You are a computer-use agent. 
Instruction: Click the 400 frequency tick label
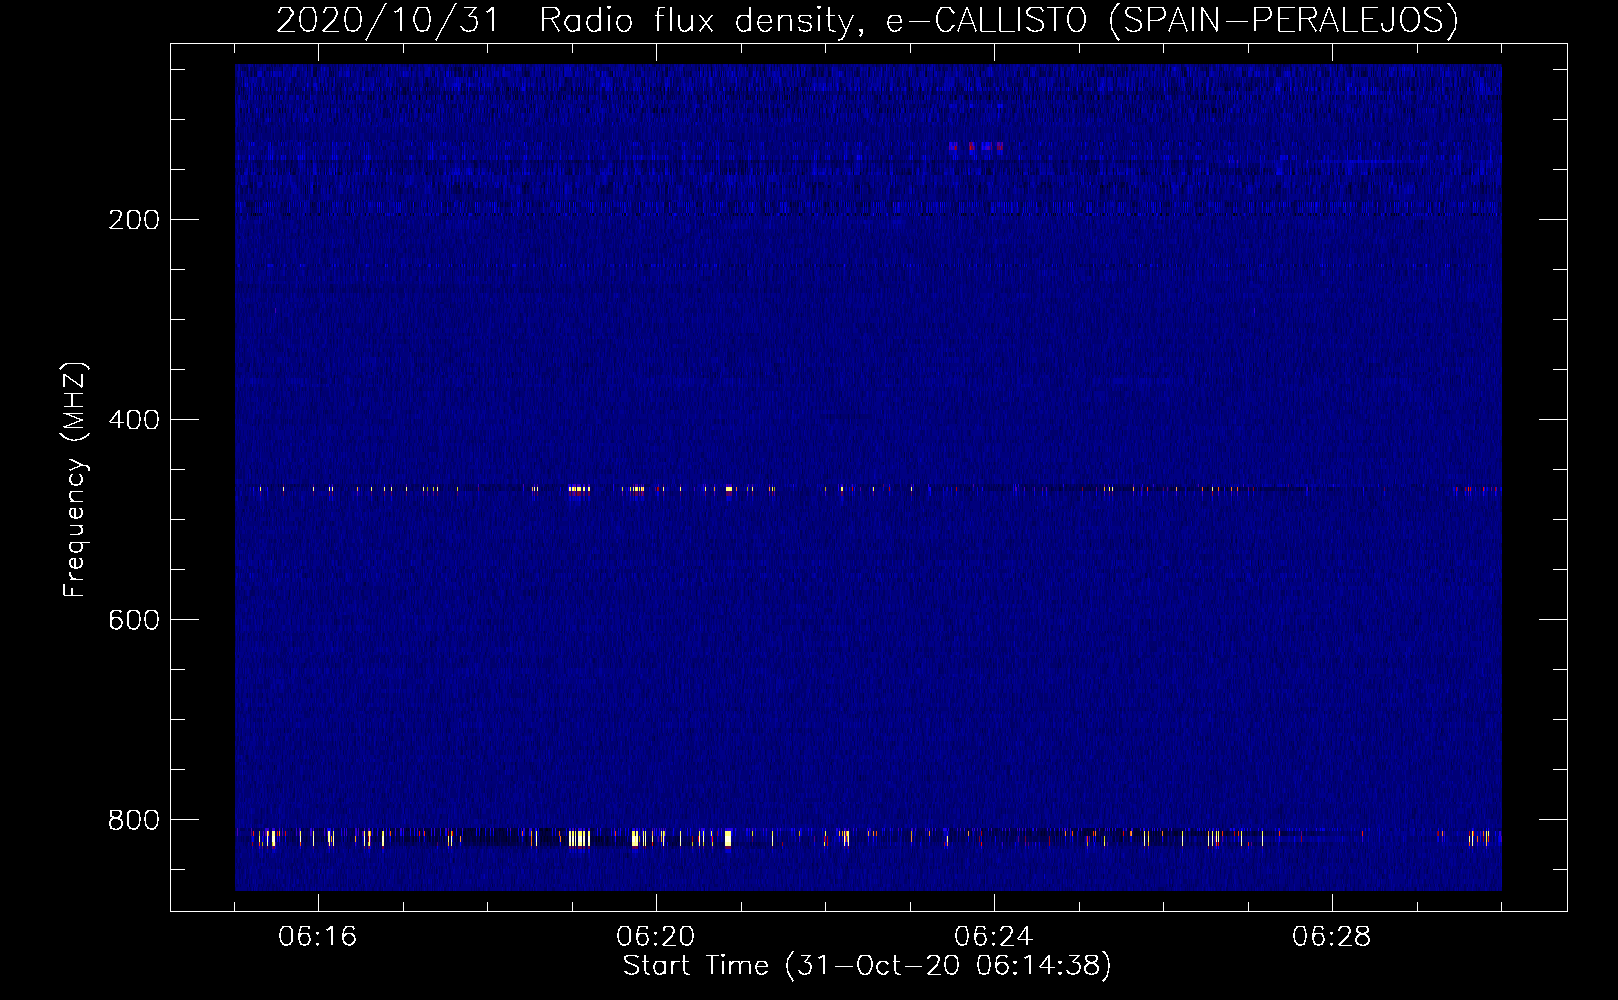coord(134,420)
